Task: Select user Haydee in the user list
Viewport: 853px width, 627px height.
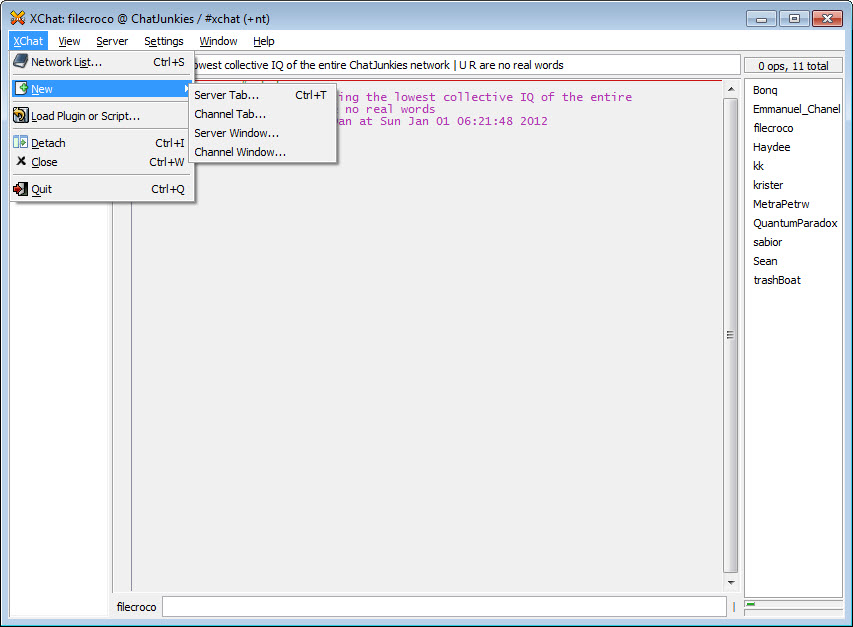Action: 771,147
